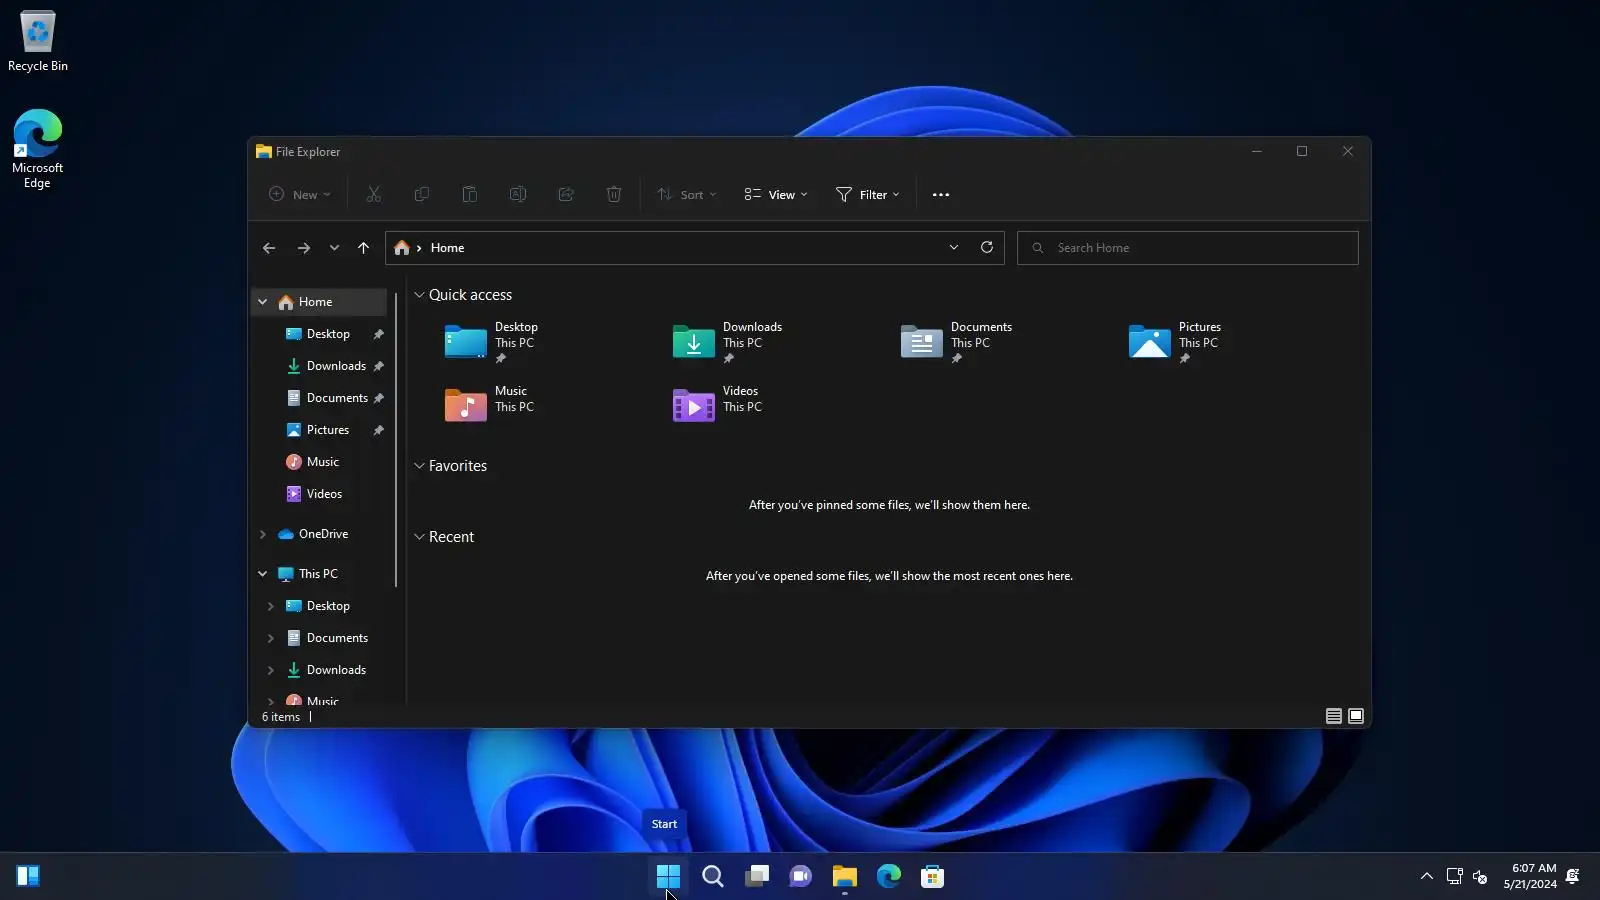This screenshot has height=900, width=1600.
Task: Open the Desktop folder tile in Quick access
Action: pos(492,342)
